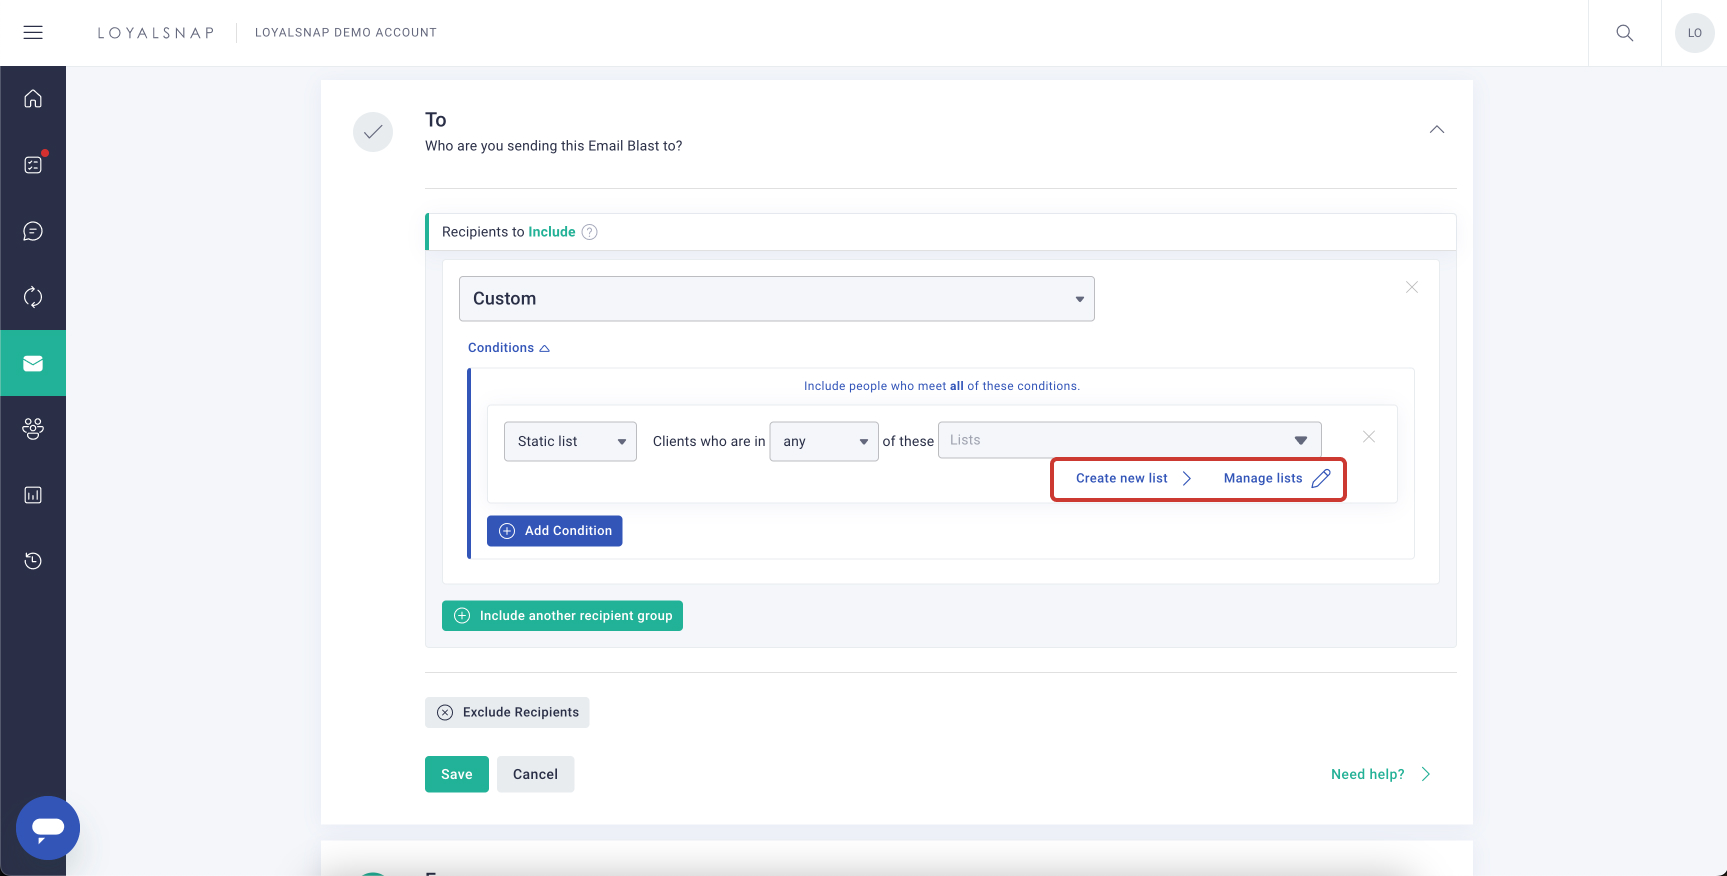
Task: Open the LO user avatar menu
Action: (1695, 33)
